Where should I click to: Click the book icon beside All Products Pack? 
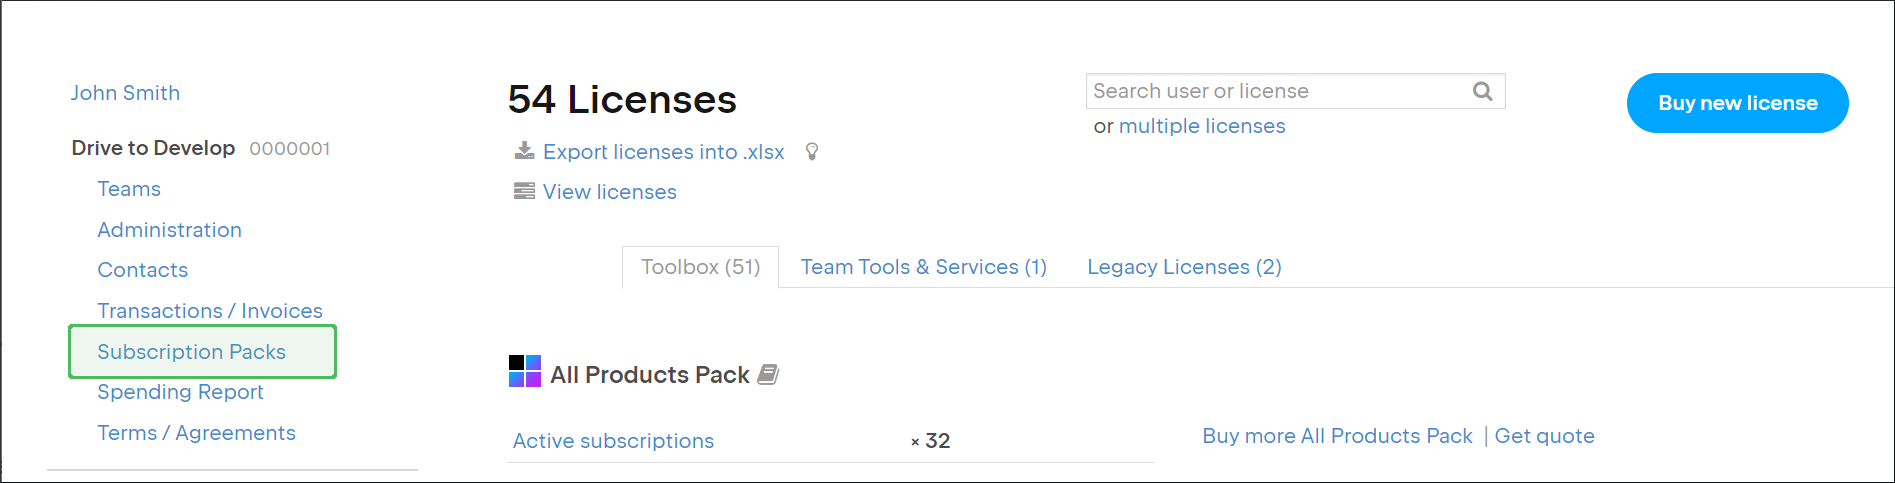pyautogui.click(x=768, y=374)
